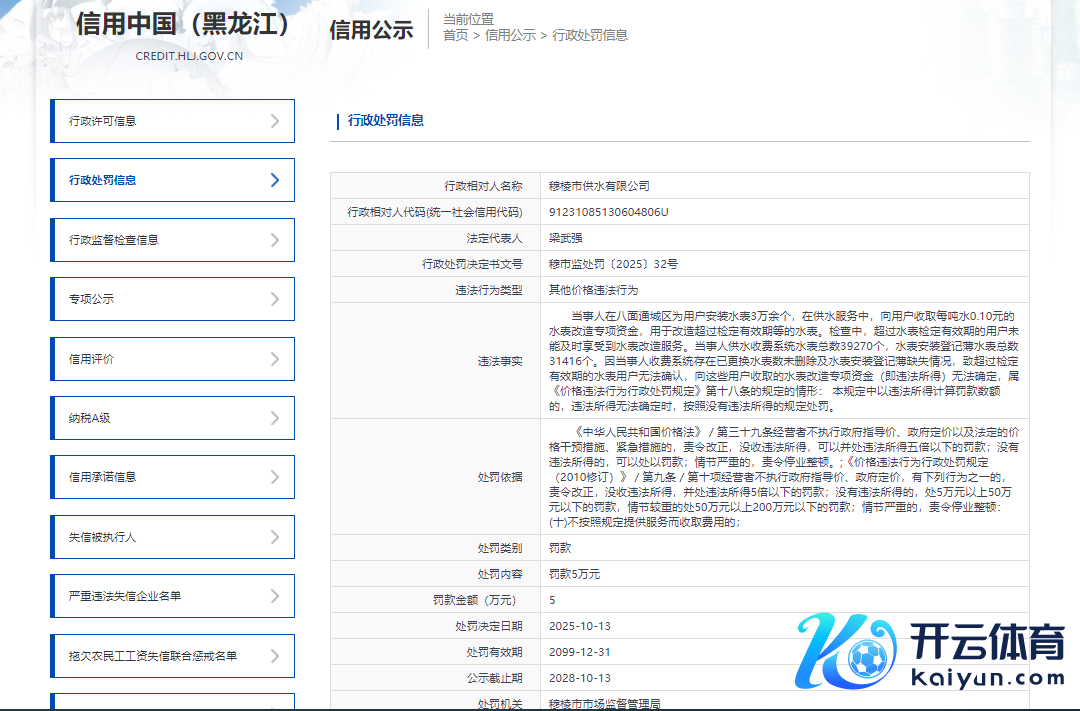This screenshot has width=1080, height=711.
Task: Select 拖欠农民工工资失信联合惩戒名单 sidebar item
Action: tap(153, 656)
